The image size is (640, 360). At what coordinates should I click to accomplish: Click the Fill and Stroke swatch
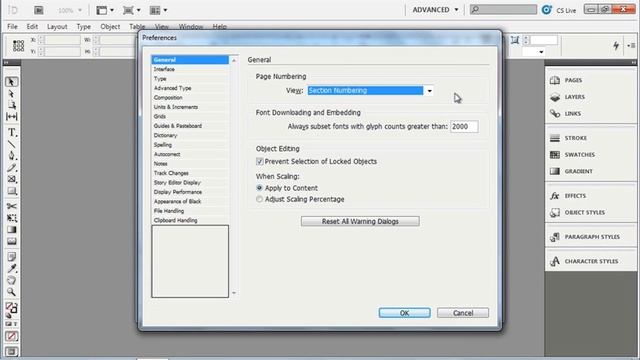(x=11, y=309)
